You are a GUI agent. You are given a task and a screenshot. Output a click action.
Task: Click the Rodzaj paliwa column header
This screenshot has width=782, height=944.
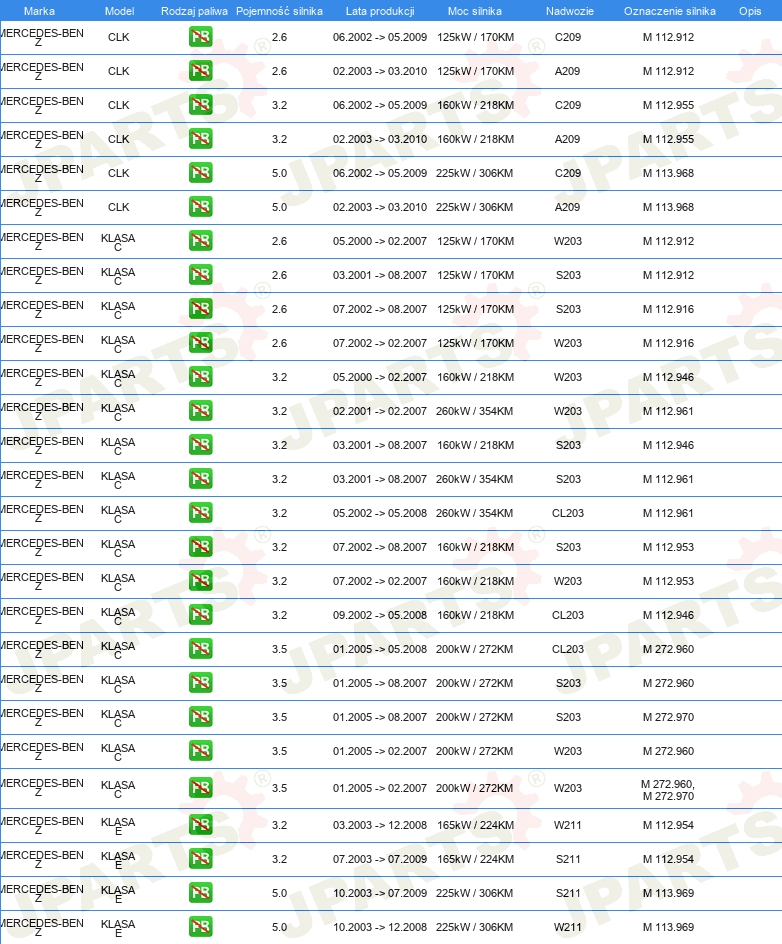(194, 11)
